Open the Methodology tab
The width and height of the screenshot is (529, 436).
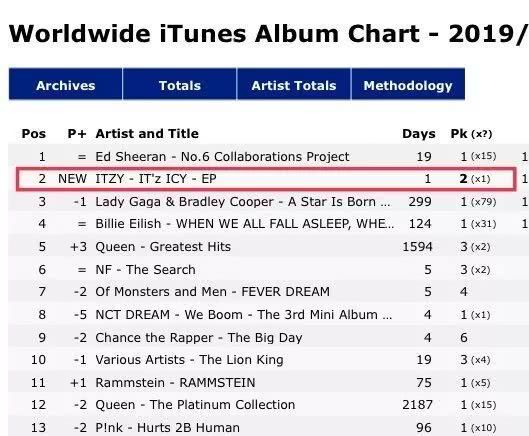coord(408,84)
